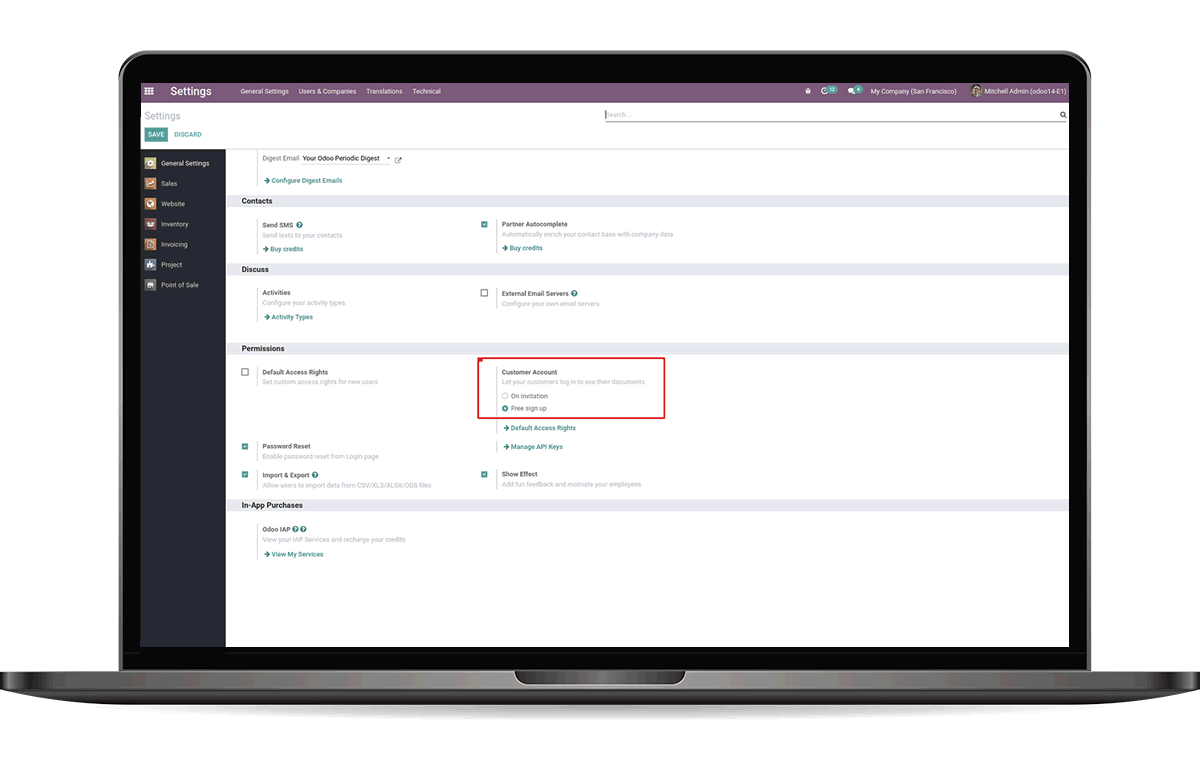Click help icon next to Import & Export
This screenshot has height=766, width=1200.
point(315,475)
